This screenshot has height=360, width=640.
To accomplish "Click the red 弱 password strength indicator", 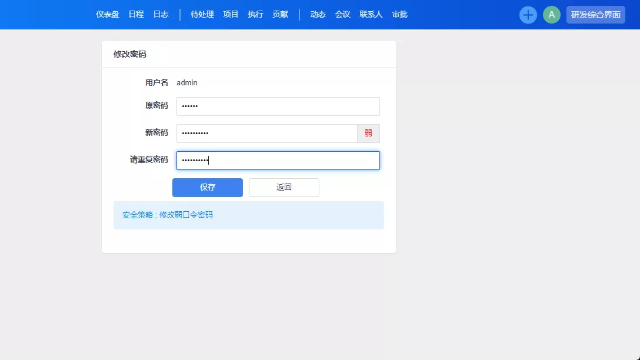I will pyautogui.click(x=368, y=133).
